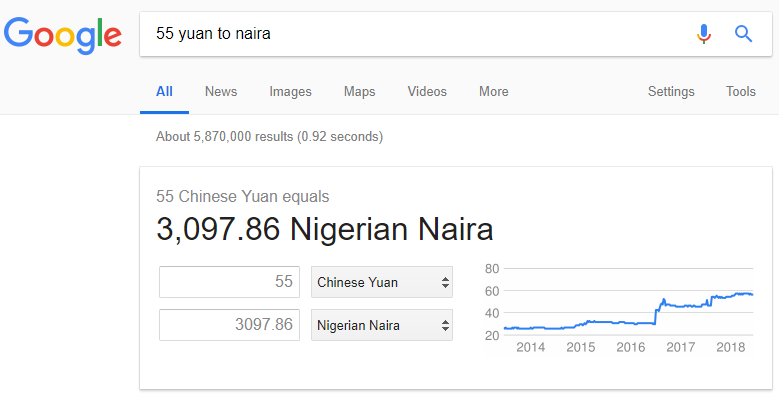Open the Nigerian Naira currency dropdown
Image resolution: width=779 pixels, height=407 pixels.
point(382,325)
